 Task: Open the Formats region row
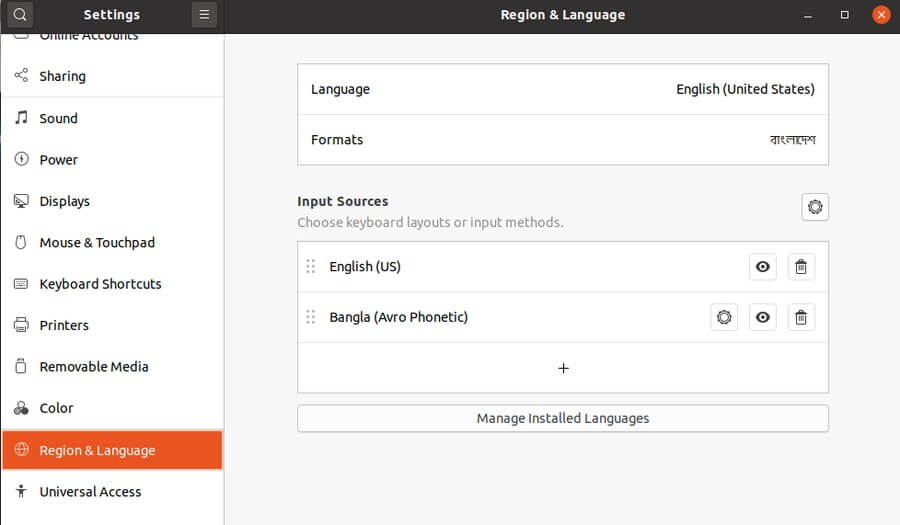(563, 139)
